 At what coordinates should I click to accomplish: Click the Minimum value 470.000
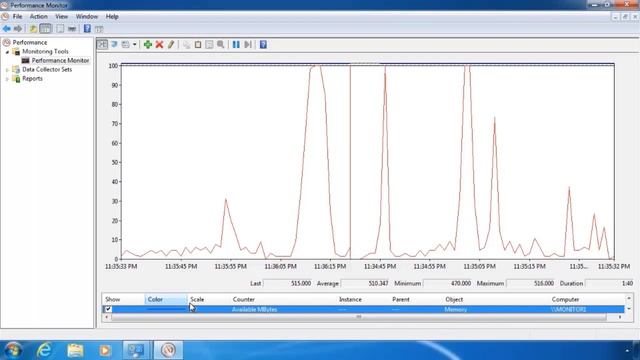pos(448,283)
